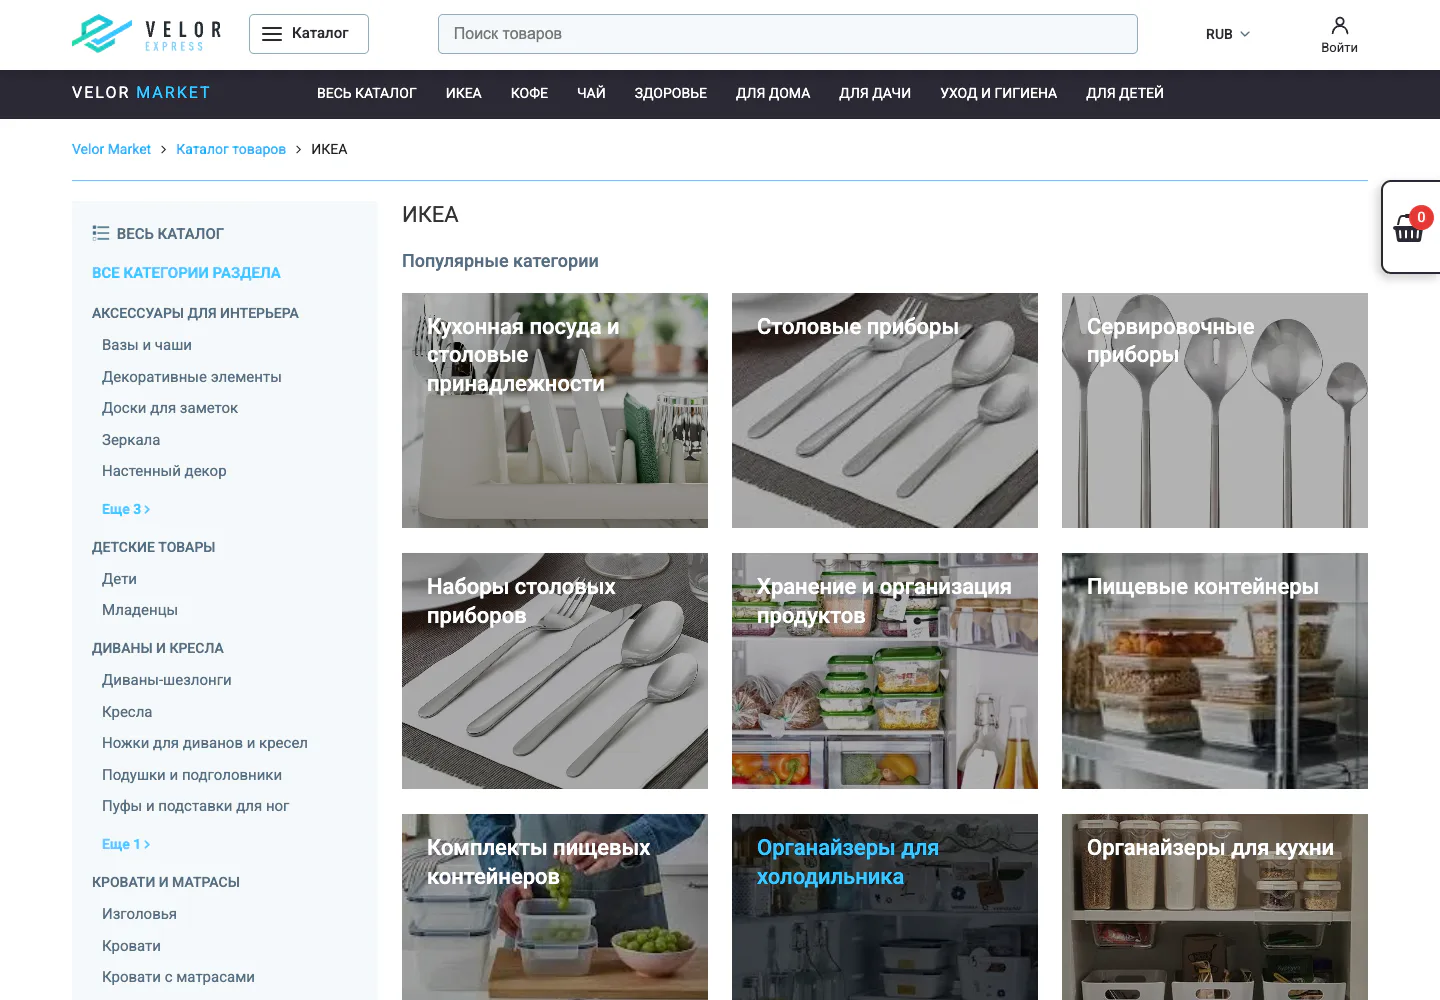Focus the Поиск товаров search field
Viewport: 1440px width, 1000px height.
click(787, 34)
